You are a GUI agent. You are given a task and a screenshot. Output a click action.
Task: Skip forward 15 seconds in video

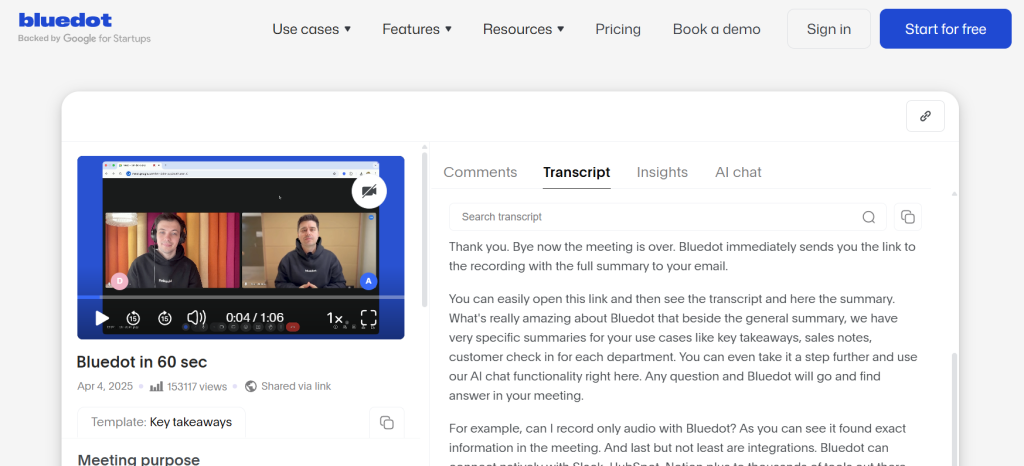(x=165, y=318)
